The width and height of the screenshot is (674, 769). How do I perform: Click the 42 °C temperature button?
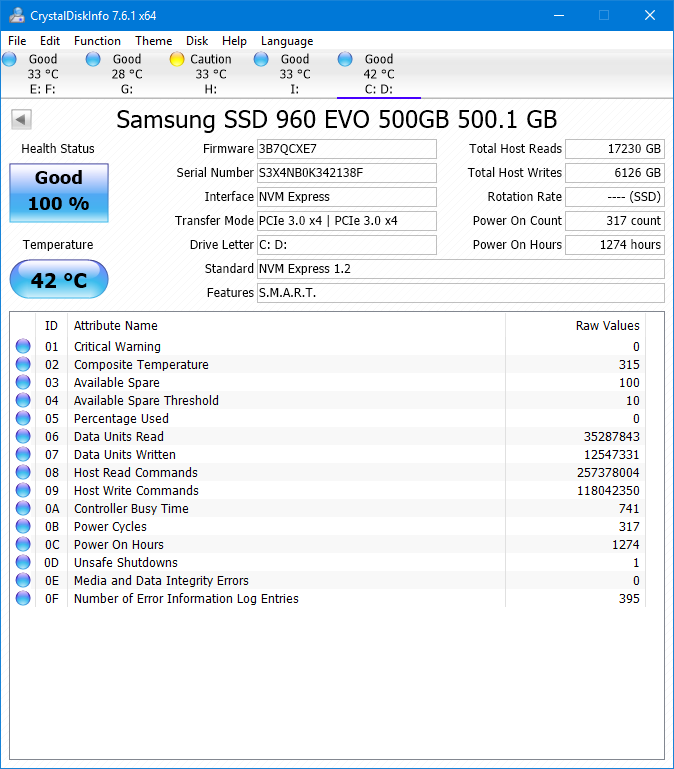(x=59, y=279)
